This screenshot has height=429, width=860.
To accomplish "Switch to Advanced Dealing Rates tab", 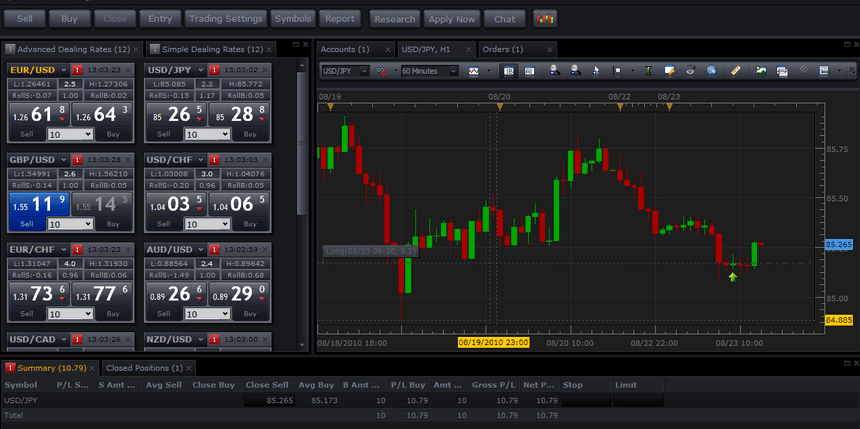I will tap(73, 49).
